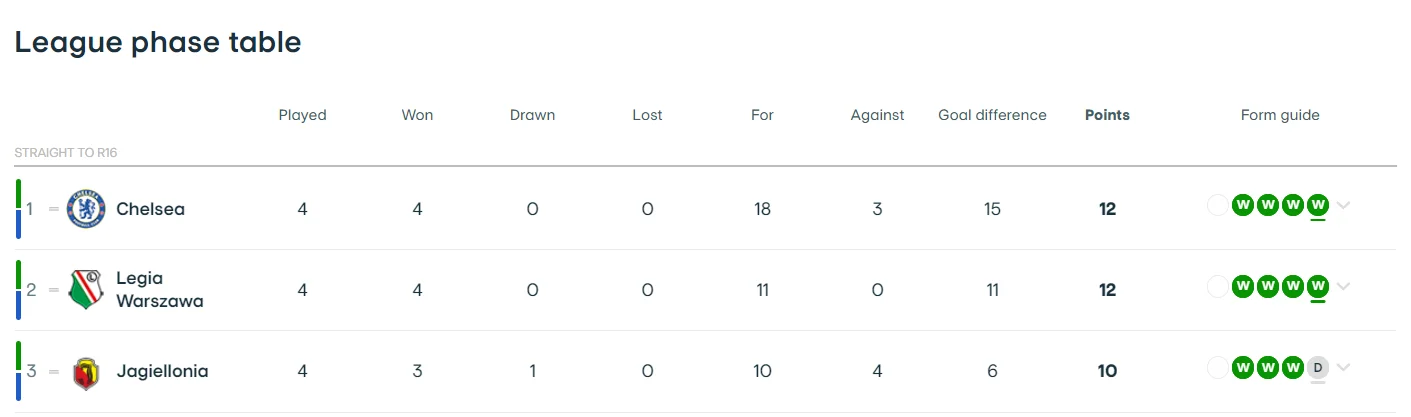
Task: Open the Legia Warszawa team name link
Action: 159,290
